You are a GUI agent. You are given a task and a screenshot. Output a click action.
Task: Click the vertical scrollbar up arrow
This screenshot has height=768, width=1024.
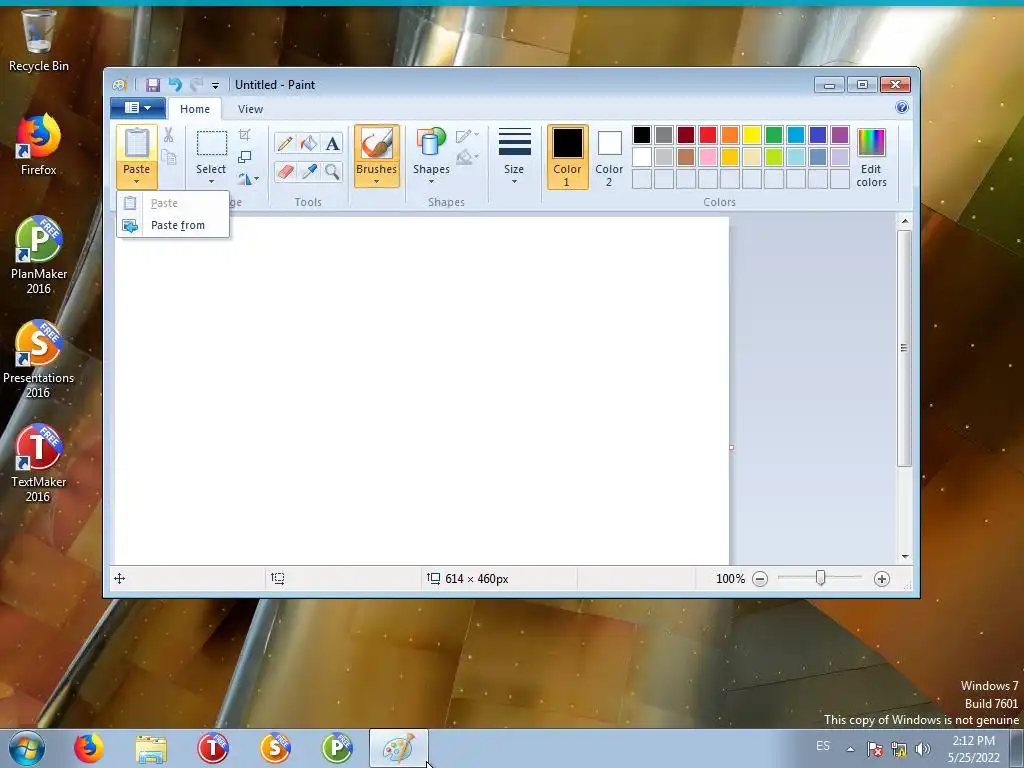tap(904, 221)
